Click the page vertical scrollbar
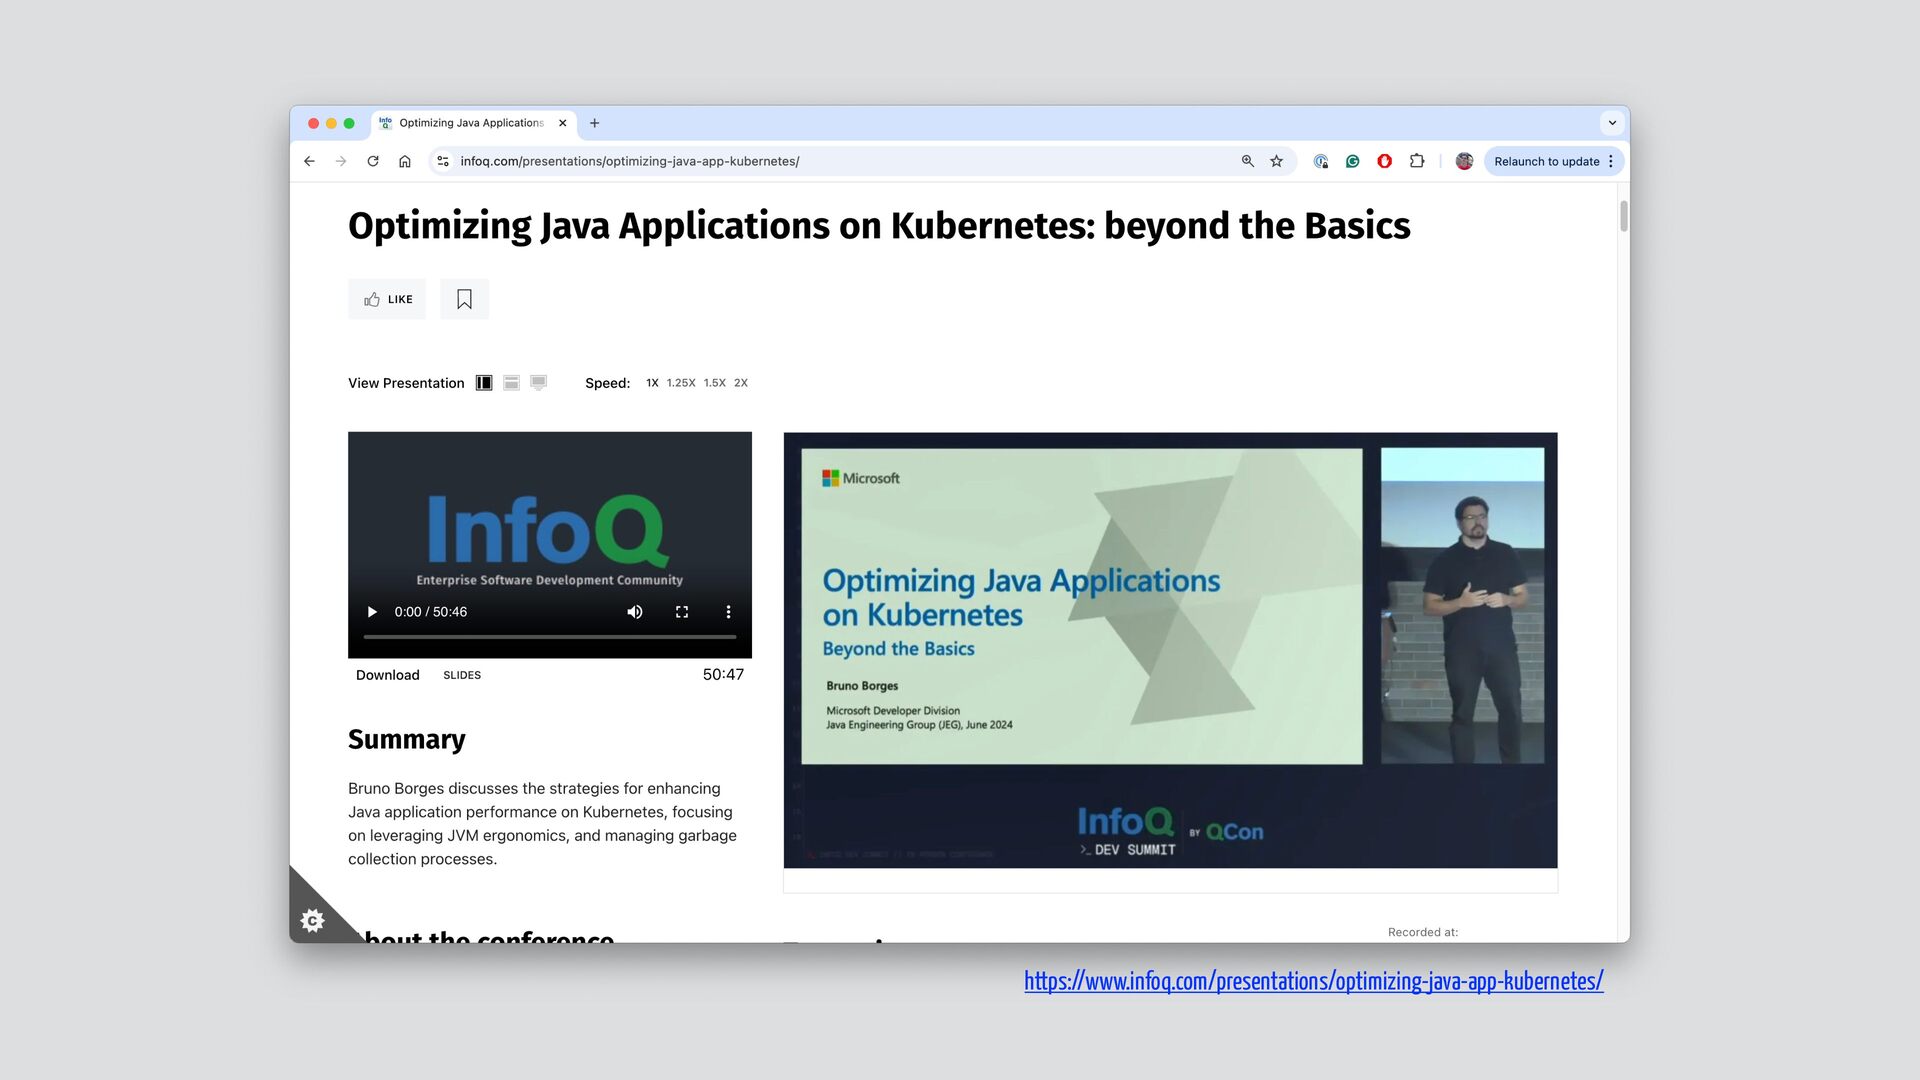The width and height of the screenshot is (1920, 1080). (1623, 216)
